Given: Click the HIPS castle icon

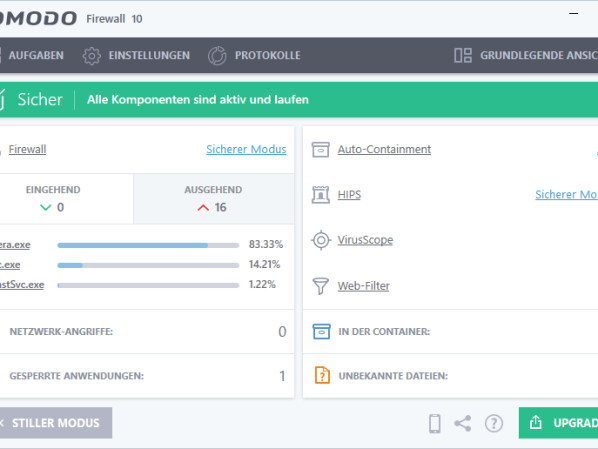Looking at the screenshot, I should click(x=321, y=195).
